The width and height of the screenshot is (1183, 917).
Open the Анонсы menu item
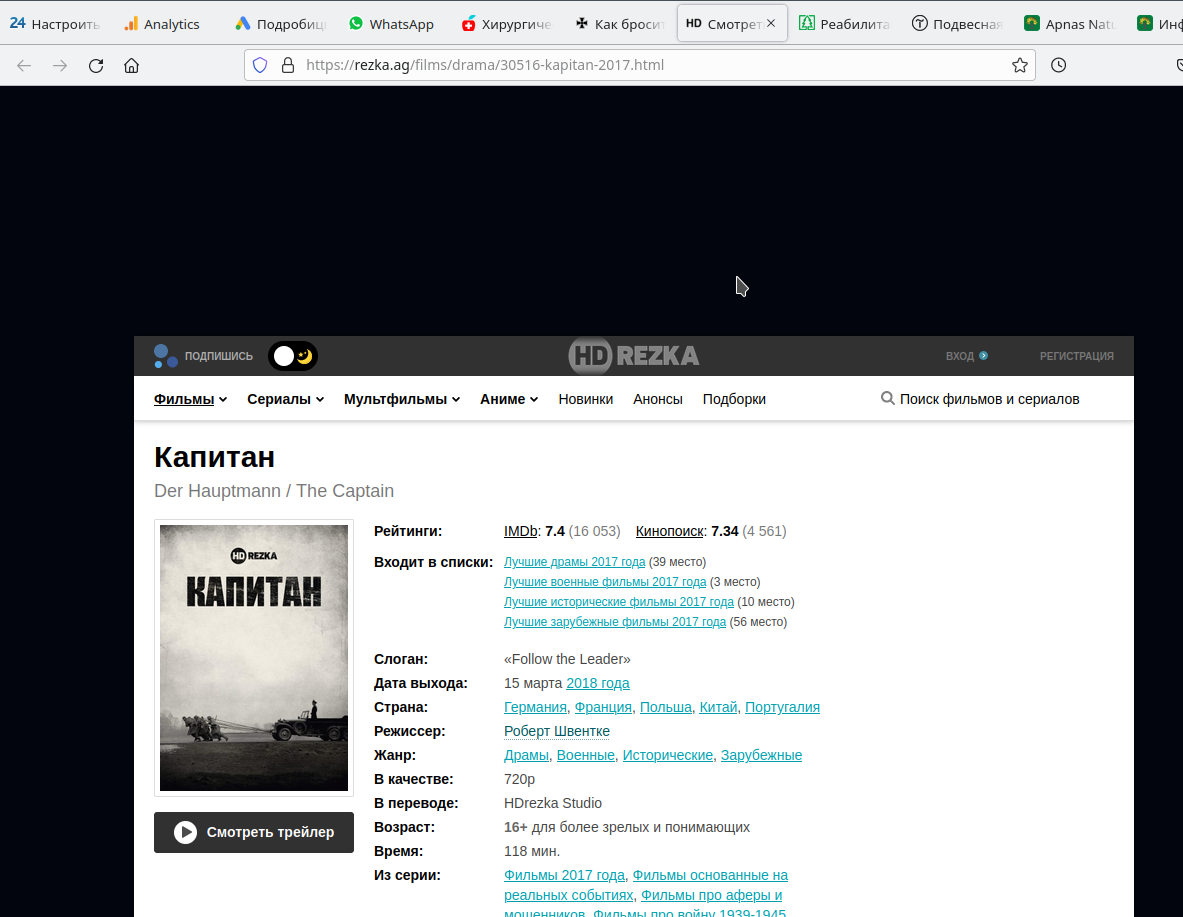pyautogui.click(x=658, y=399)
